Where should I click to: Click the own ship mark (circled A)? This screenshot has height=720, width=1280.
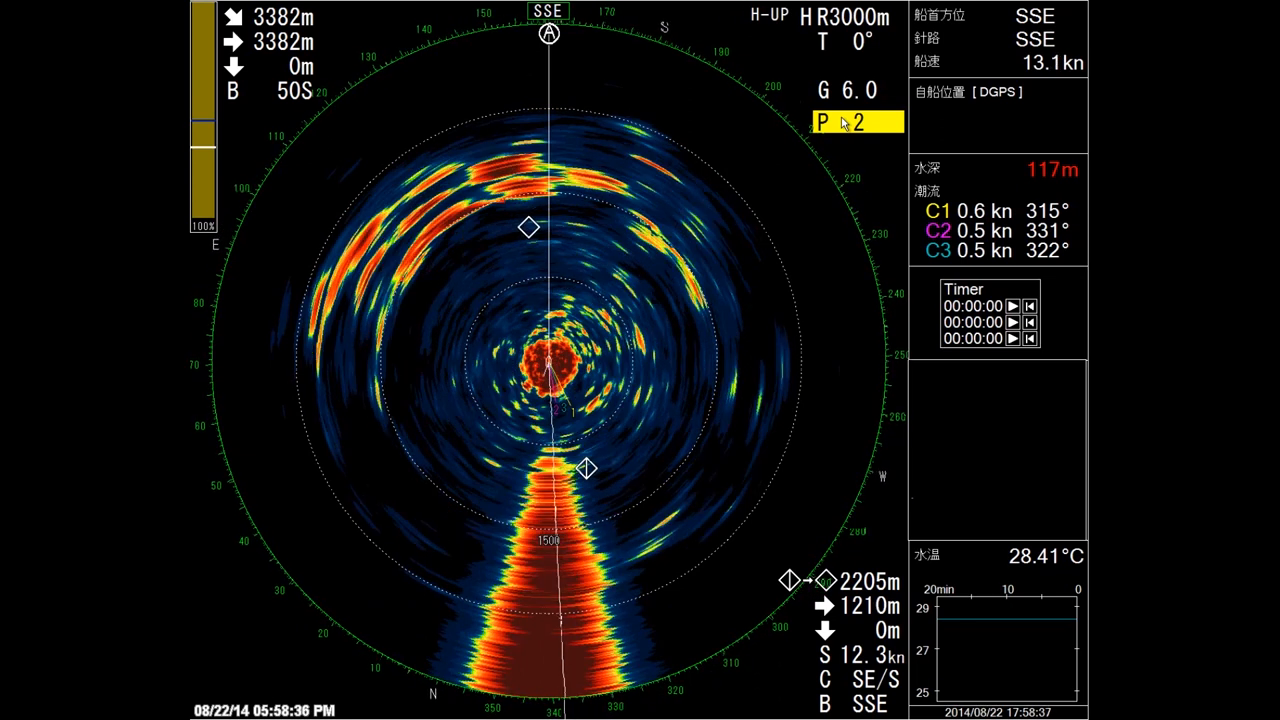pos(548,33)
